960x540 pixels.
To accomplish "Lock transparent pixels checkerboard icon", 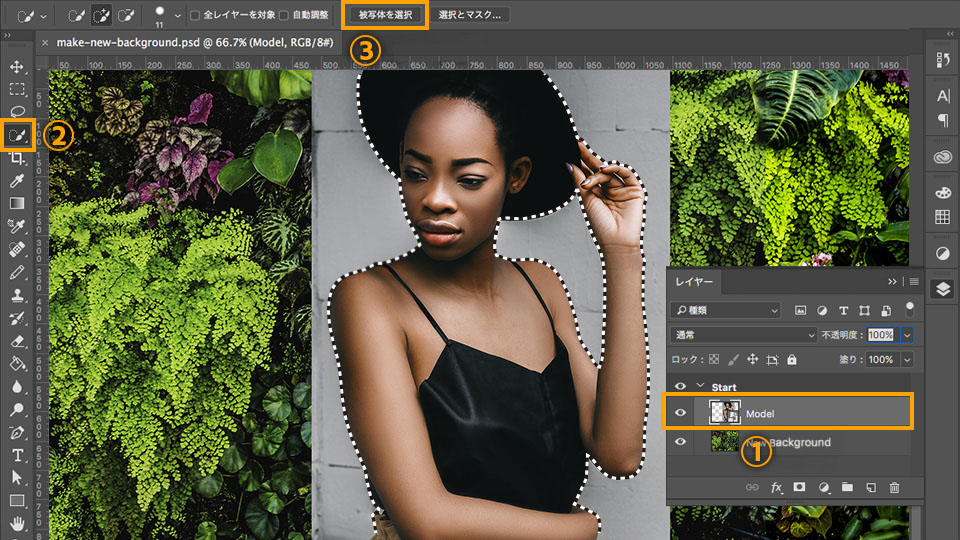I will (714, 359).
